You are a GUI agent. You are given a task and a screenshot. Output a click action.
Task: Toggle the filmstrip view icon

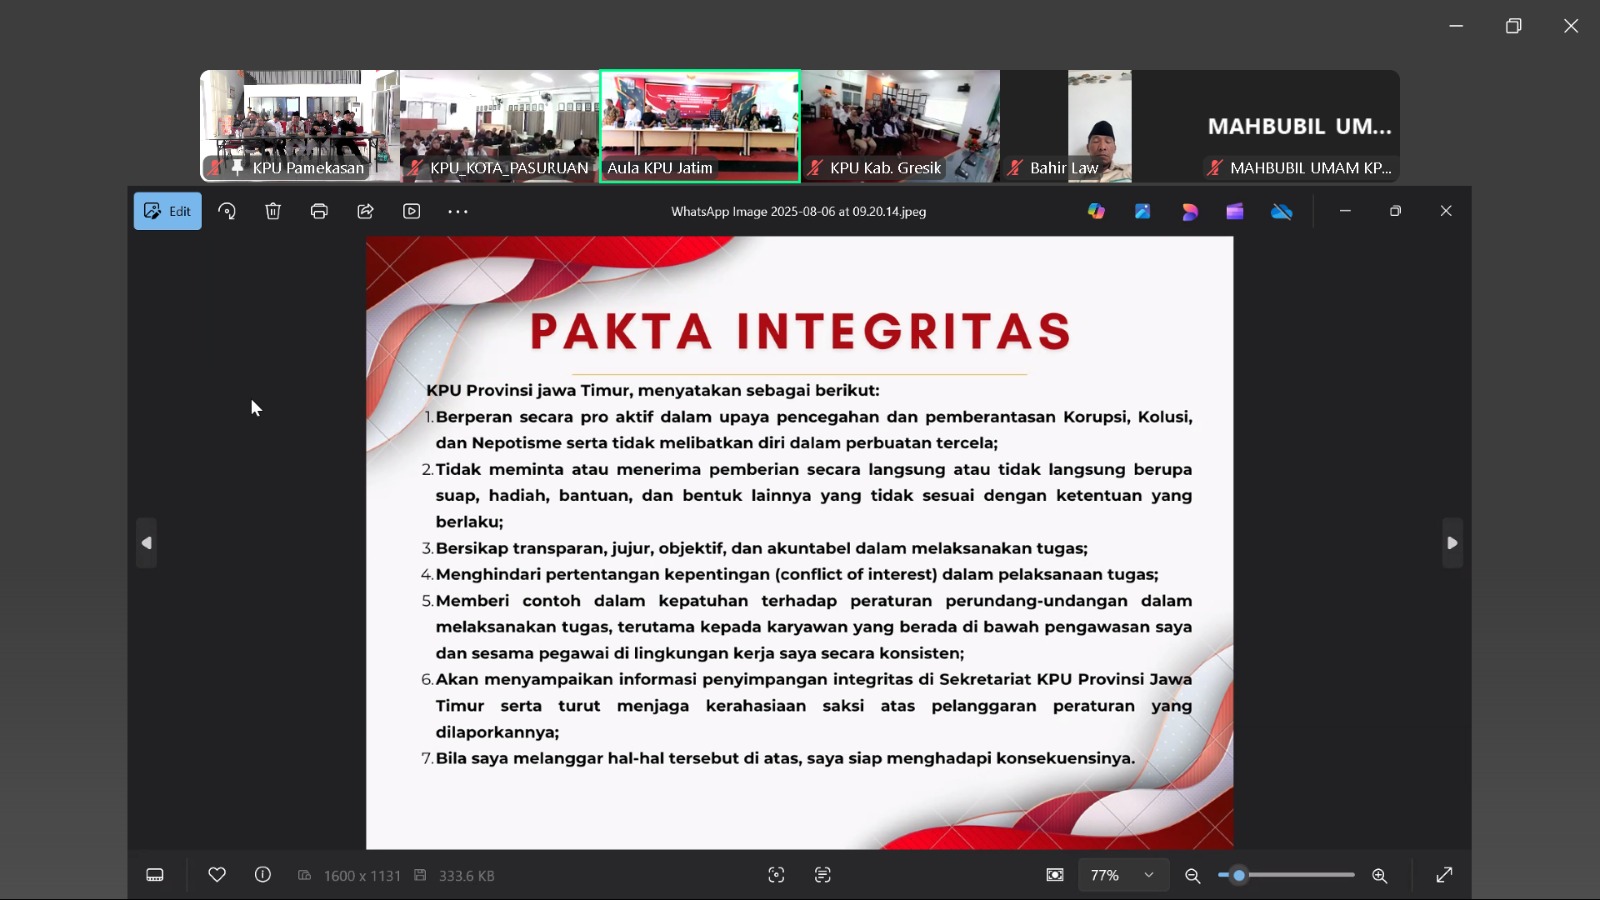click(x=155, y=875)
